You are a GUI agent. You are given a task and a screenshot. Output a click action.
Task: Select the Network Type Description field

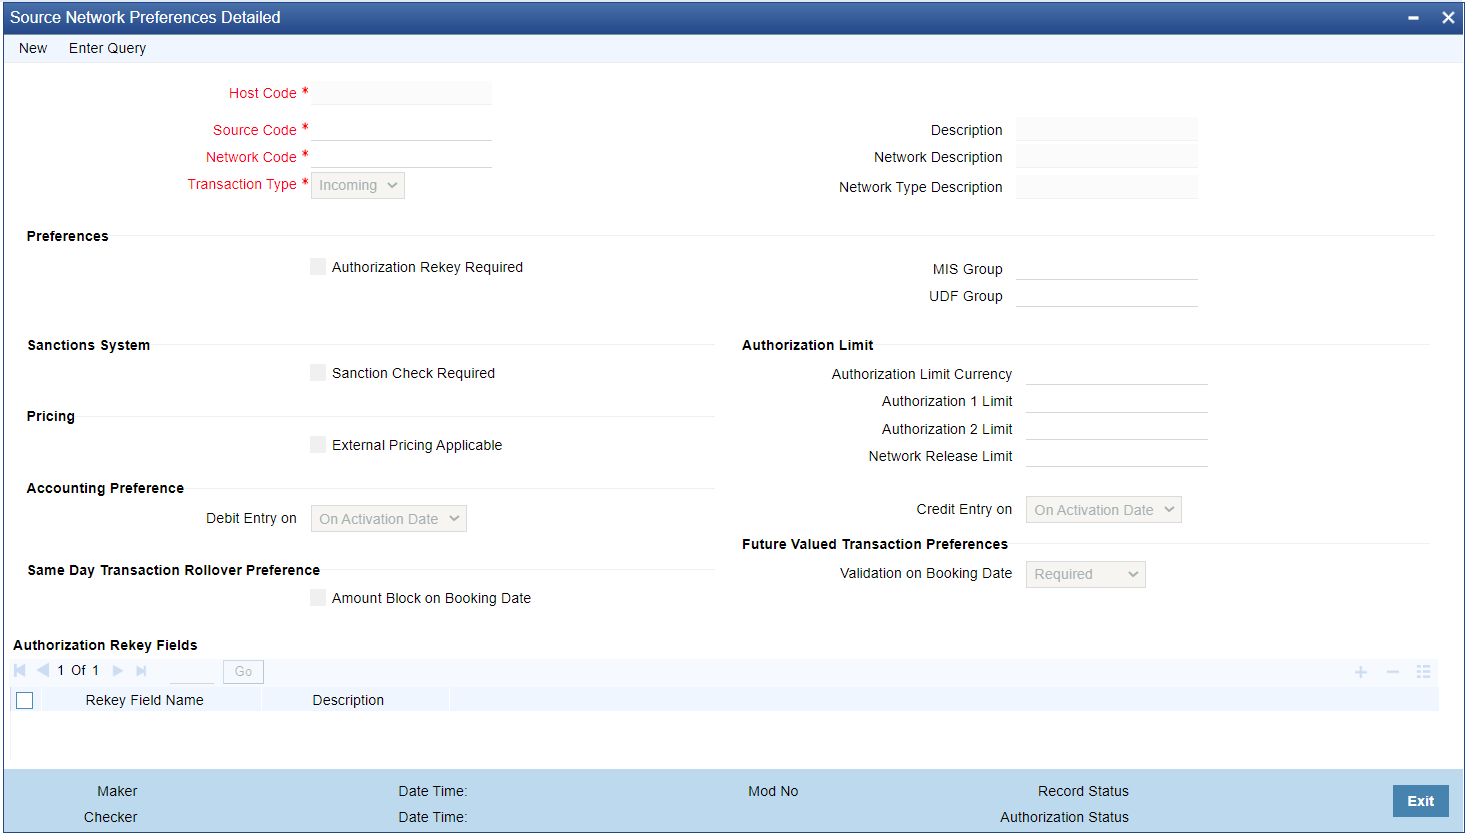pos(1107,187)
